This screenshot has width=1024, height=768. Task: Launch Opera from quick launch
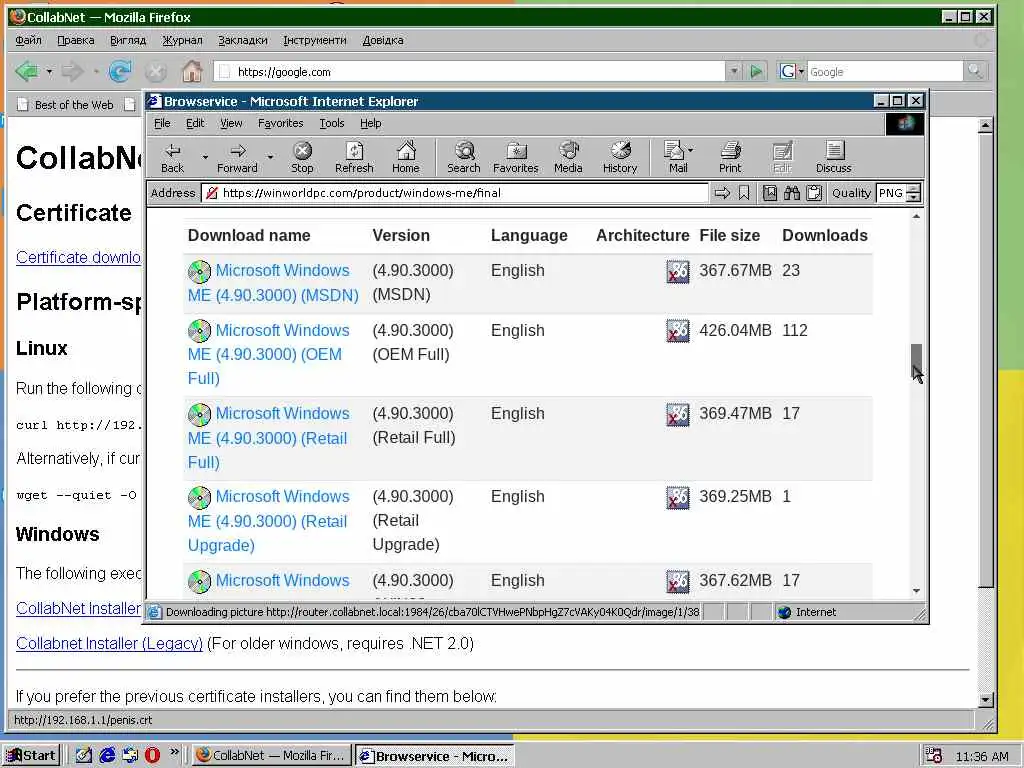coord(152,755)
